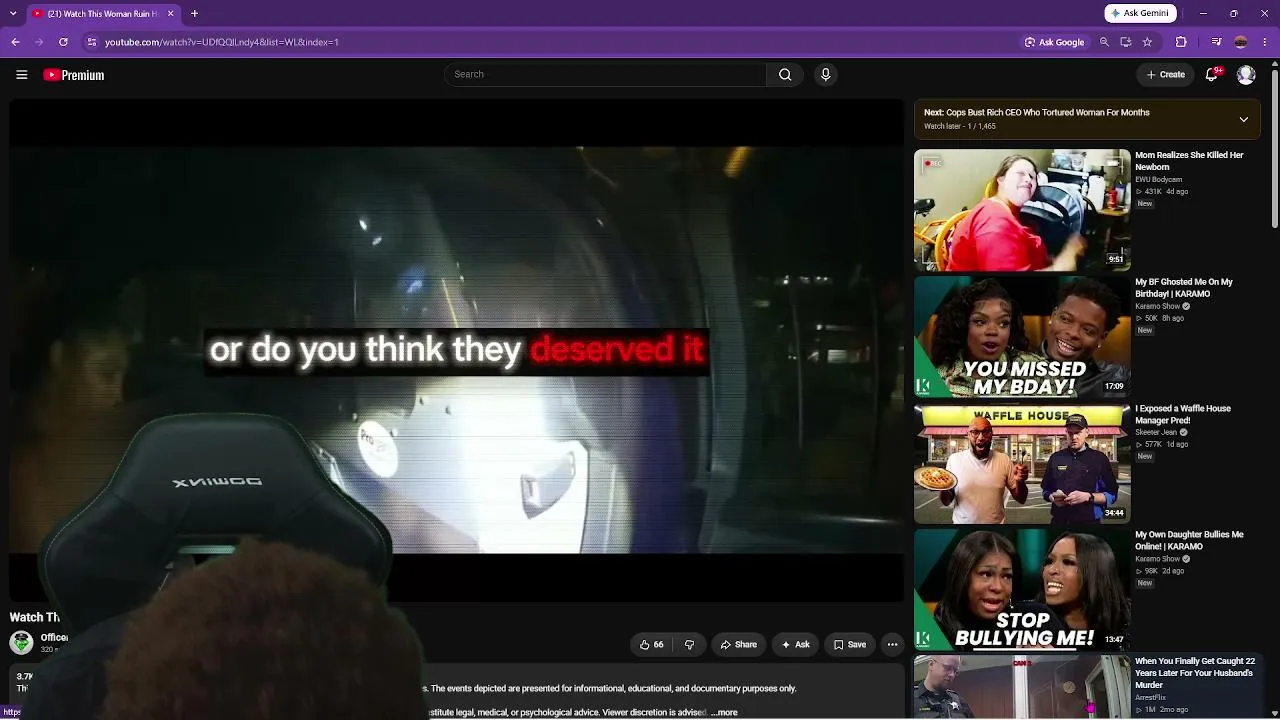
Task: Click the video player area
Action: coord(457,350)
